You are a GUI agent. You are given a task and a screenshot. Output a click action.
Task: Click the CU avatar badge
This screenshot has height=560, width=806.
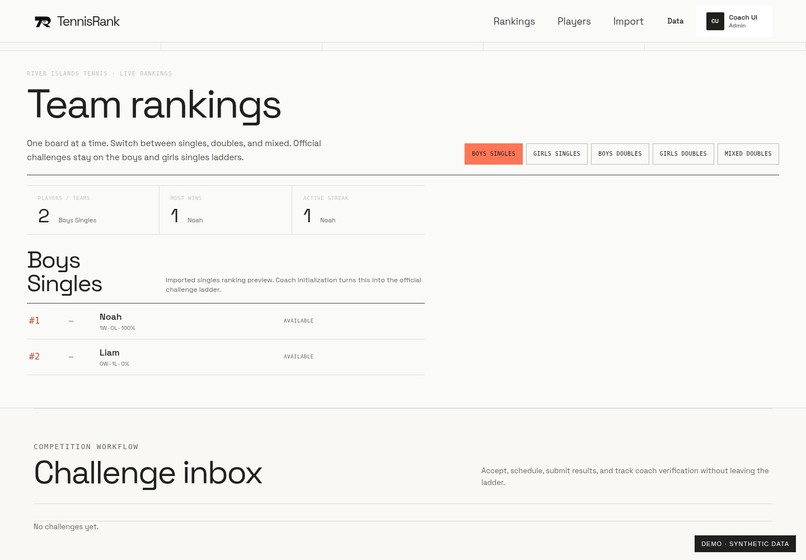715,21
